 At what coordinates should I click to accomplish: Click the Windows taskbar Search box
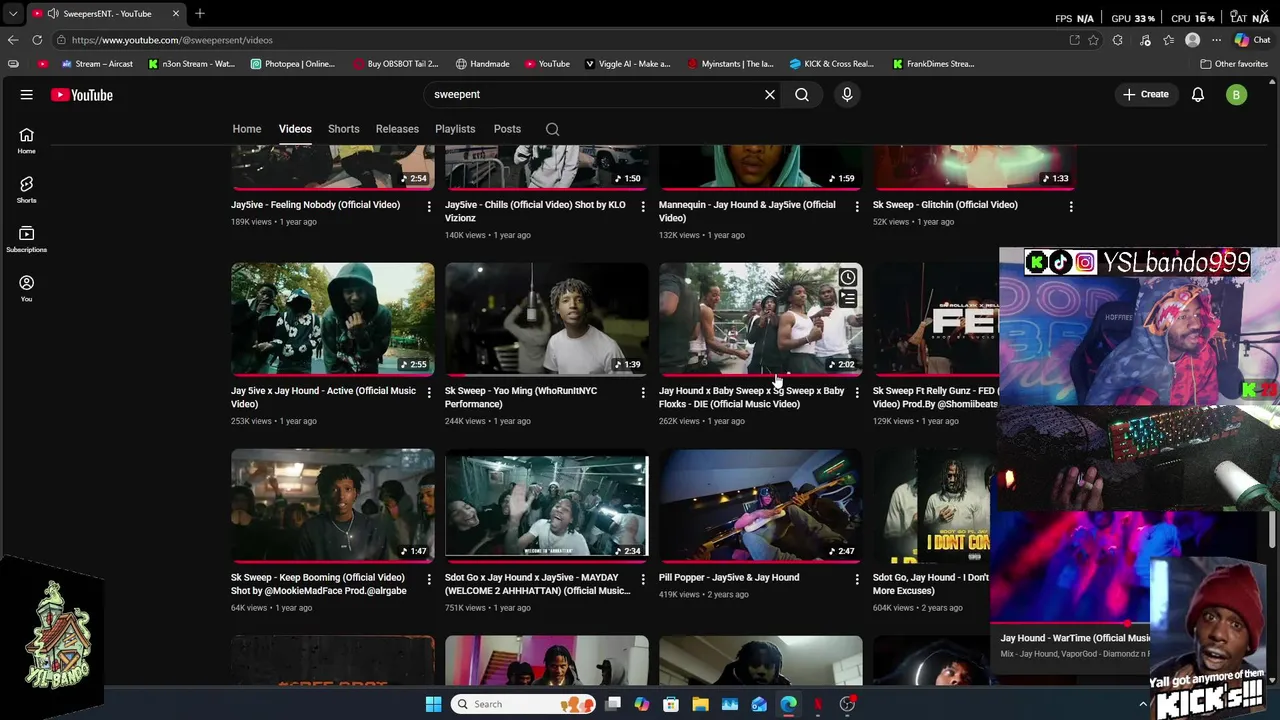(x=521, y=704)
